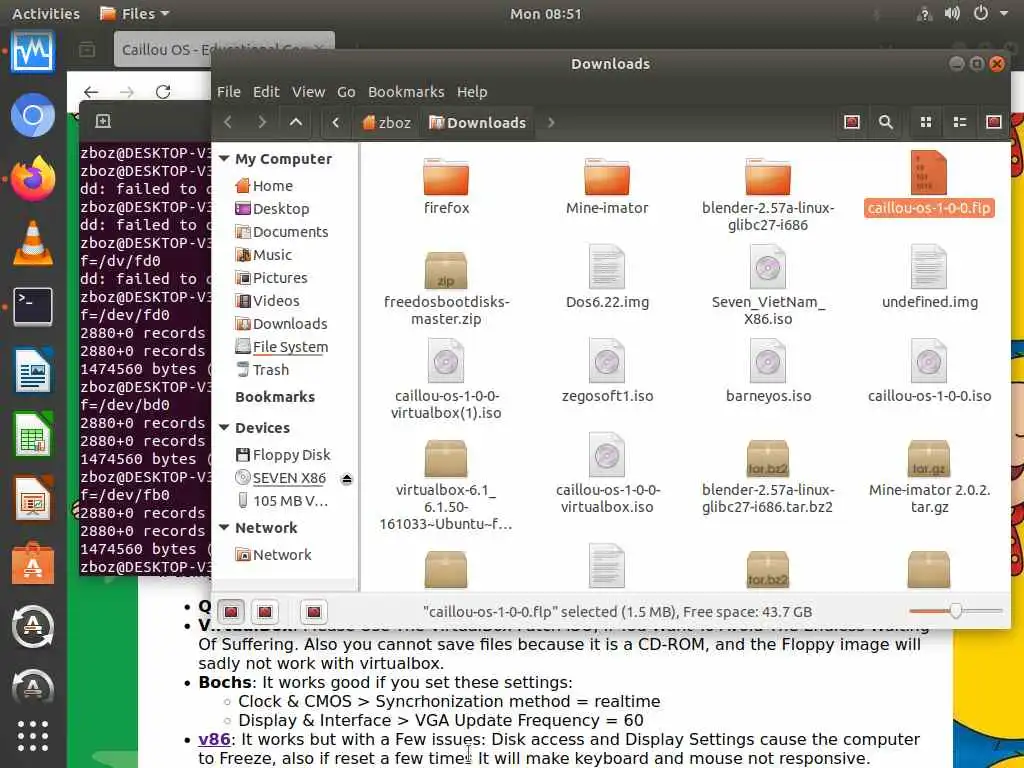
Task: Open the Go menu
Action: (x=346, y=92)
